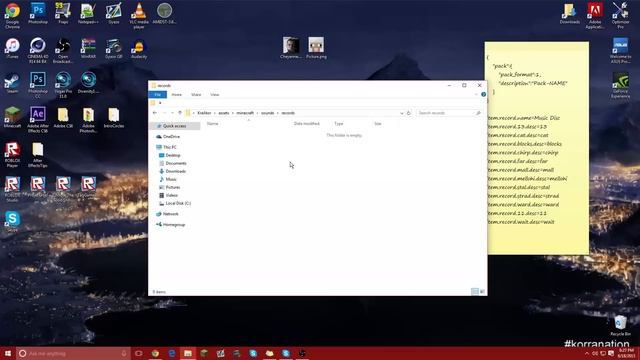Go back using Explorer back arrow
The height and width of the screenshot is (360, 640).
click(155, 113)
